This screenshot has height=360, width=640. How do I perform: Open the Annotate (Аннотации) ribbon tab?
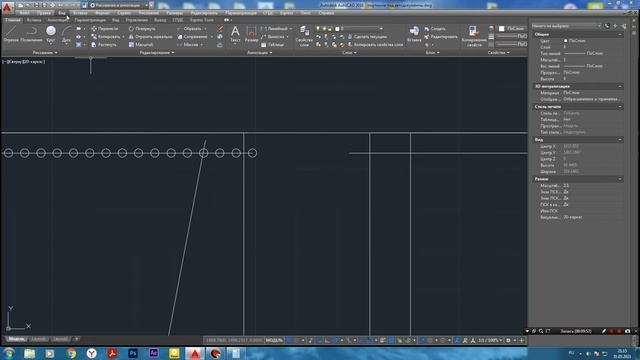pos(57,20)
